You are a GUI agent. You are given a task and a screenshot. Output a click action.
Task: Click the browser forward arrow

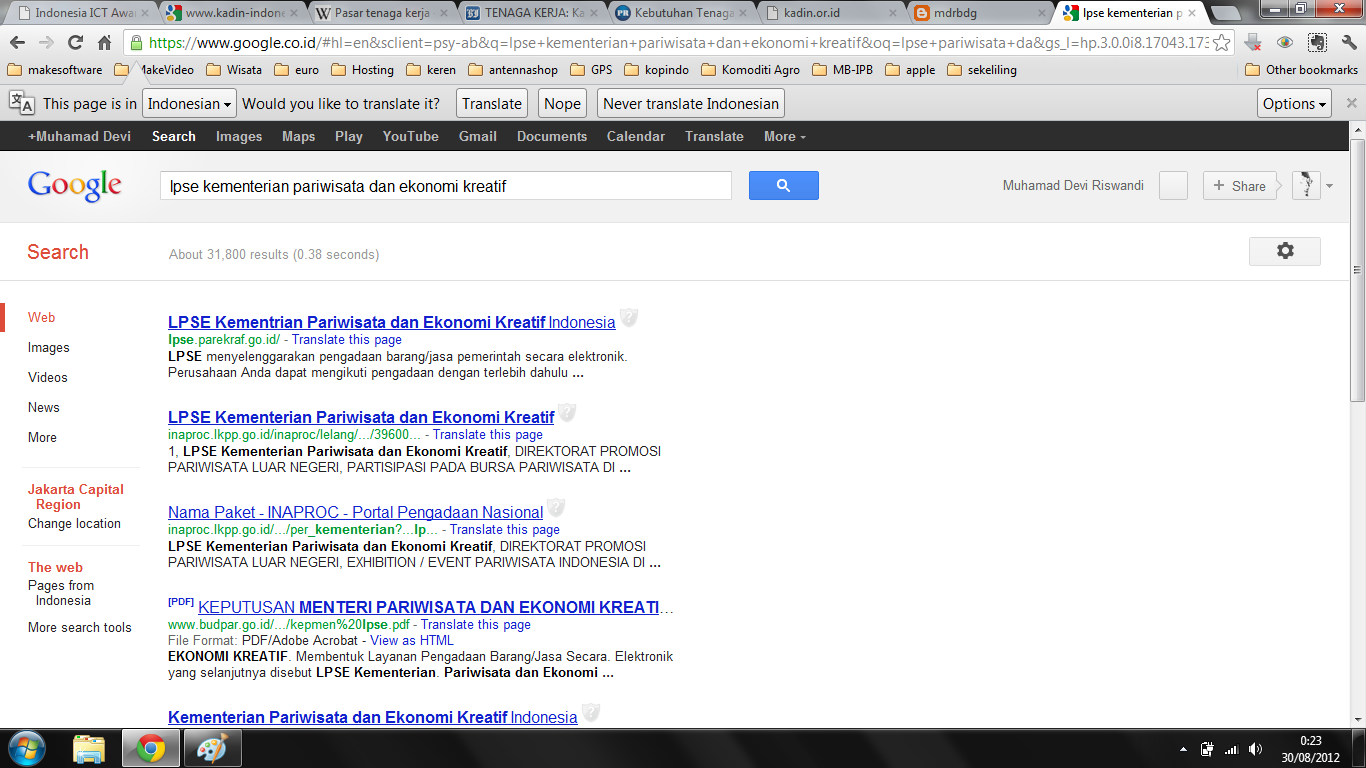coord(46,43)
